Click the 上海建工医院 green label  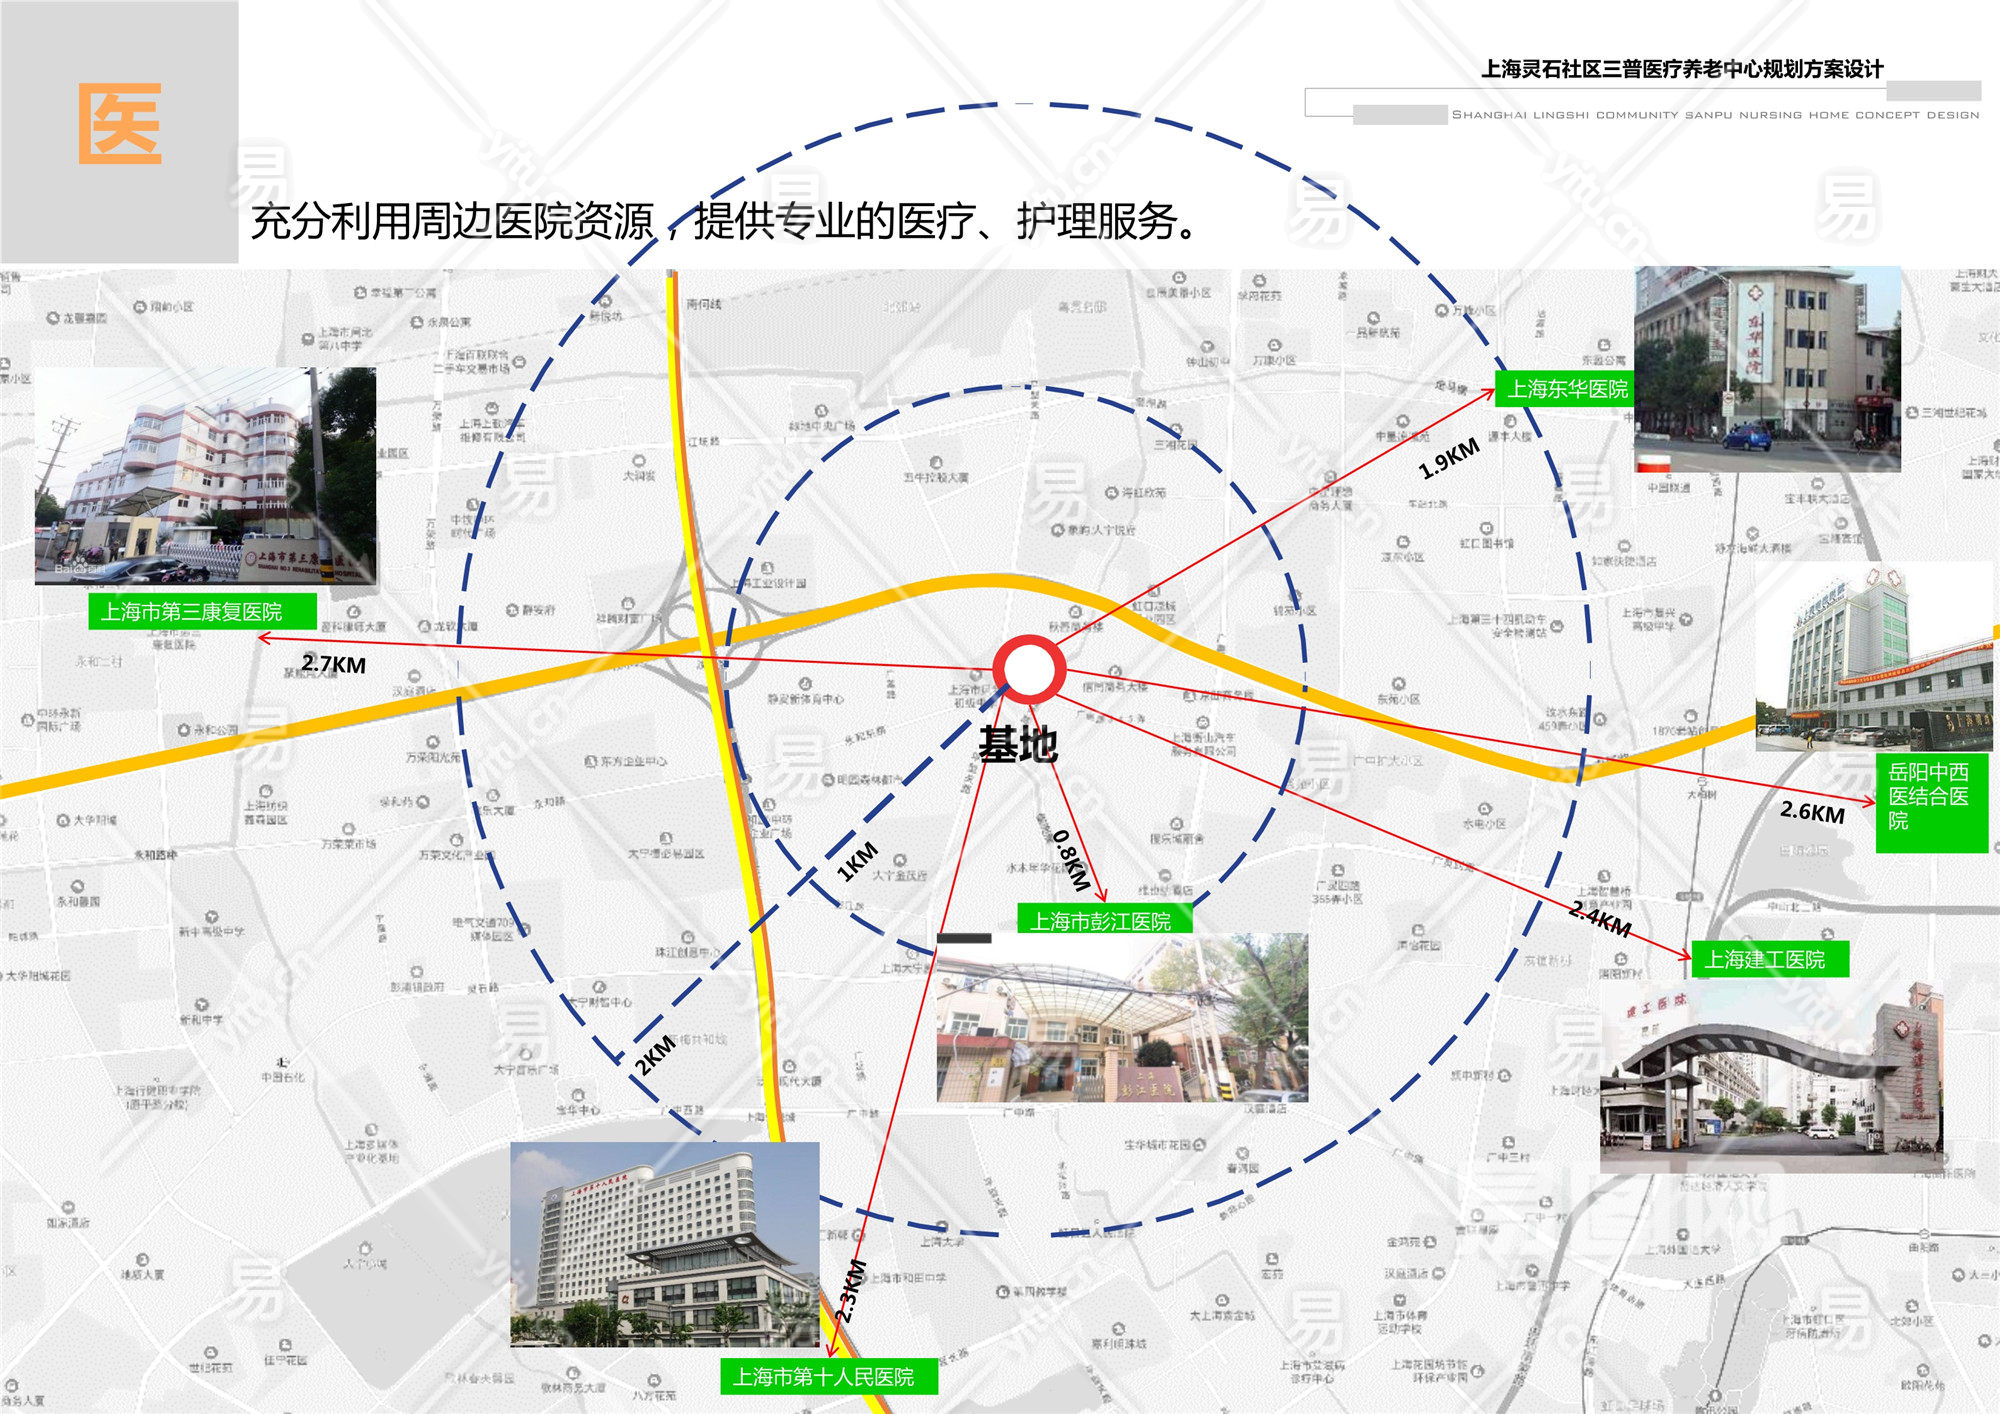pyautogui.click(x=1769, y=959)
